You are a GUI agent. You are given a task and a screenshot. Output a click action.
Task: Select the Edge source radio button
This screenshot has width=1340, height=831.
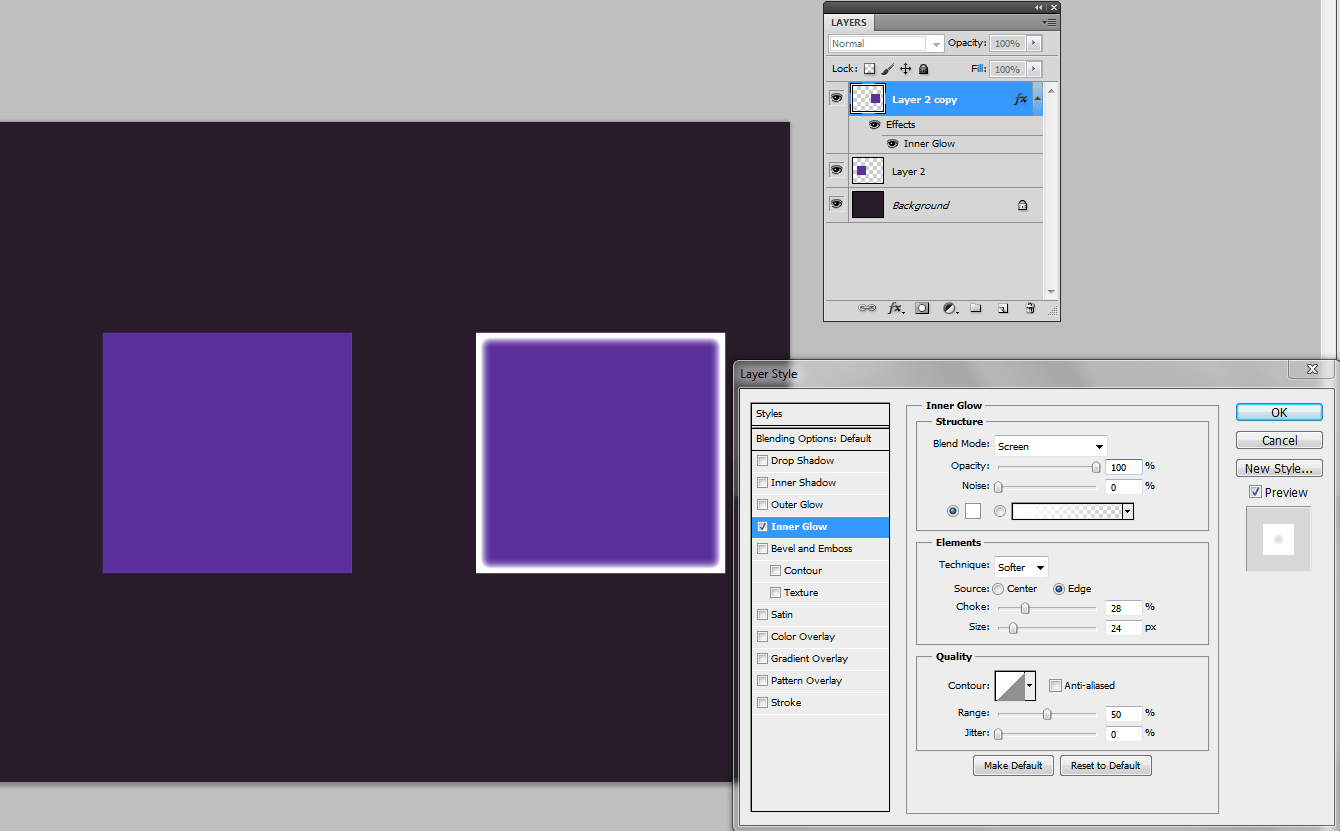coord(1059,589)
